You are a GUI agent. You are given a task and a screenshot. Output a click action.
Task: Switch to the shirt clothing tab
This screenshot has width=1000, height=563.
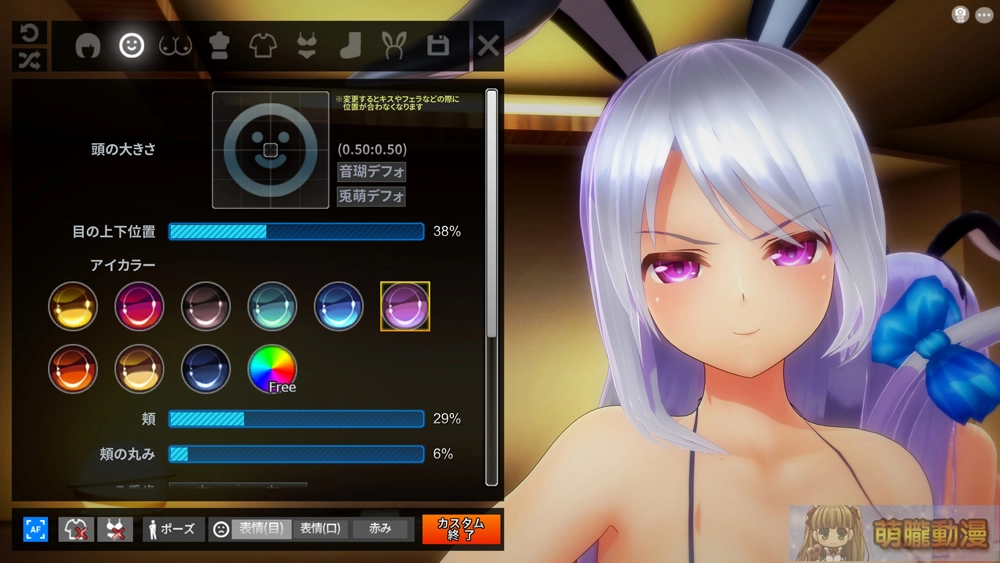pos(262,46)
